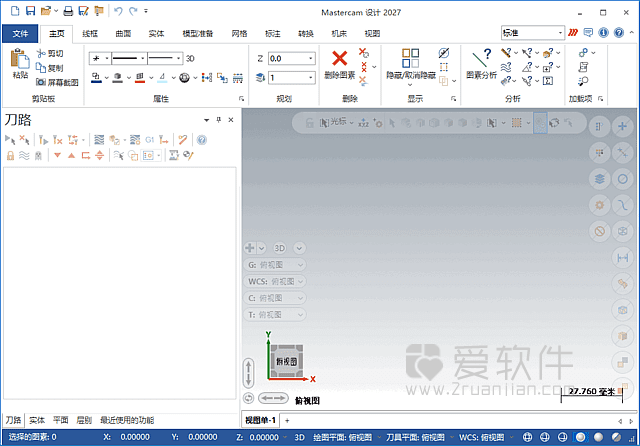The height and width of the screenshot is (446, 640).
Task: Click the 绘图平面: 俯视图 status entry
Action: pos(343,437)
